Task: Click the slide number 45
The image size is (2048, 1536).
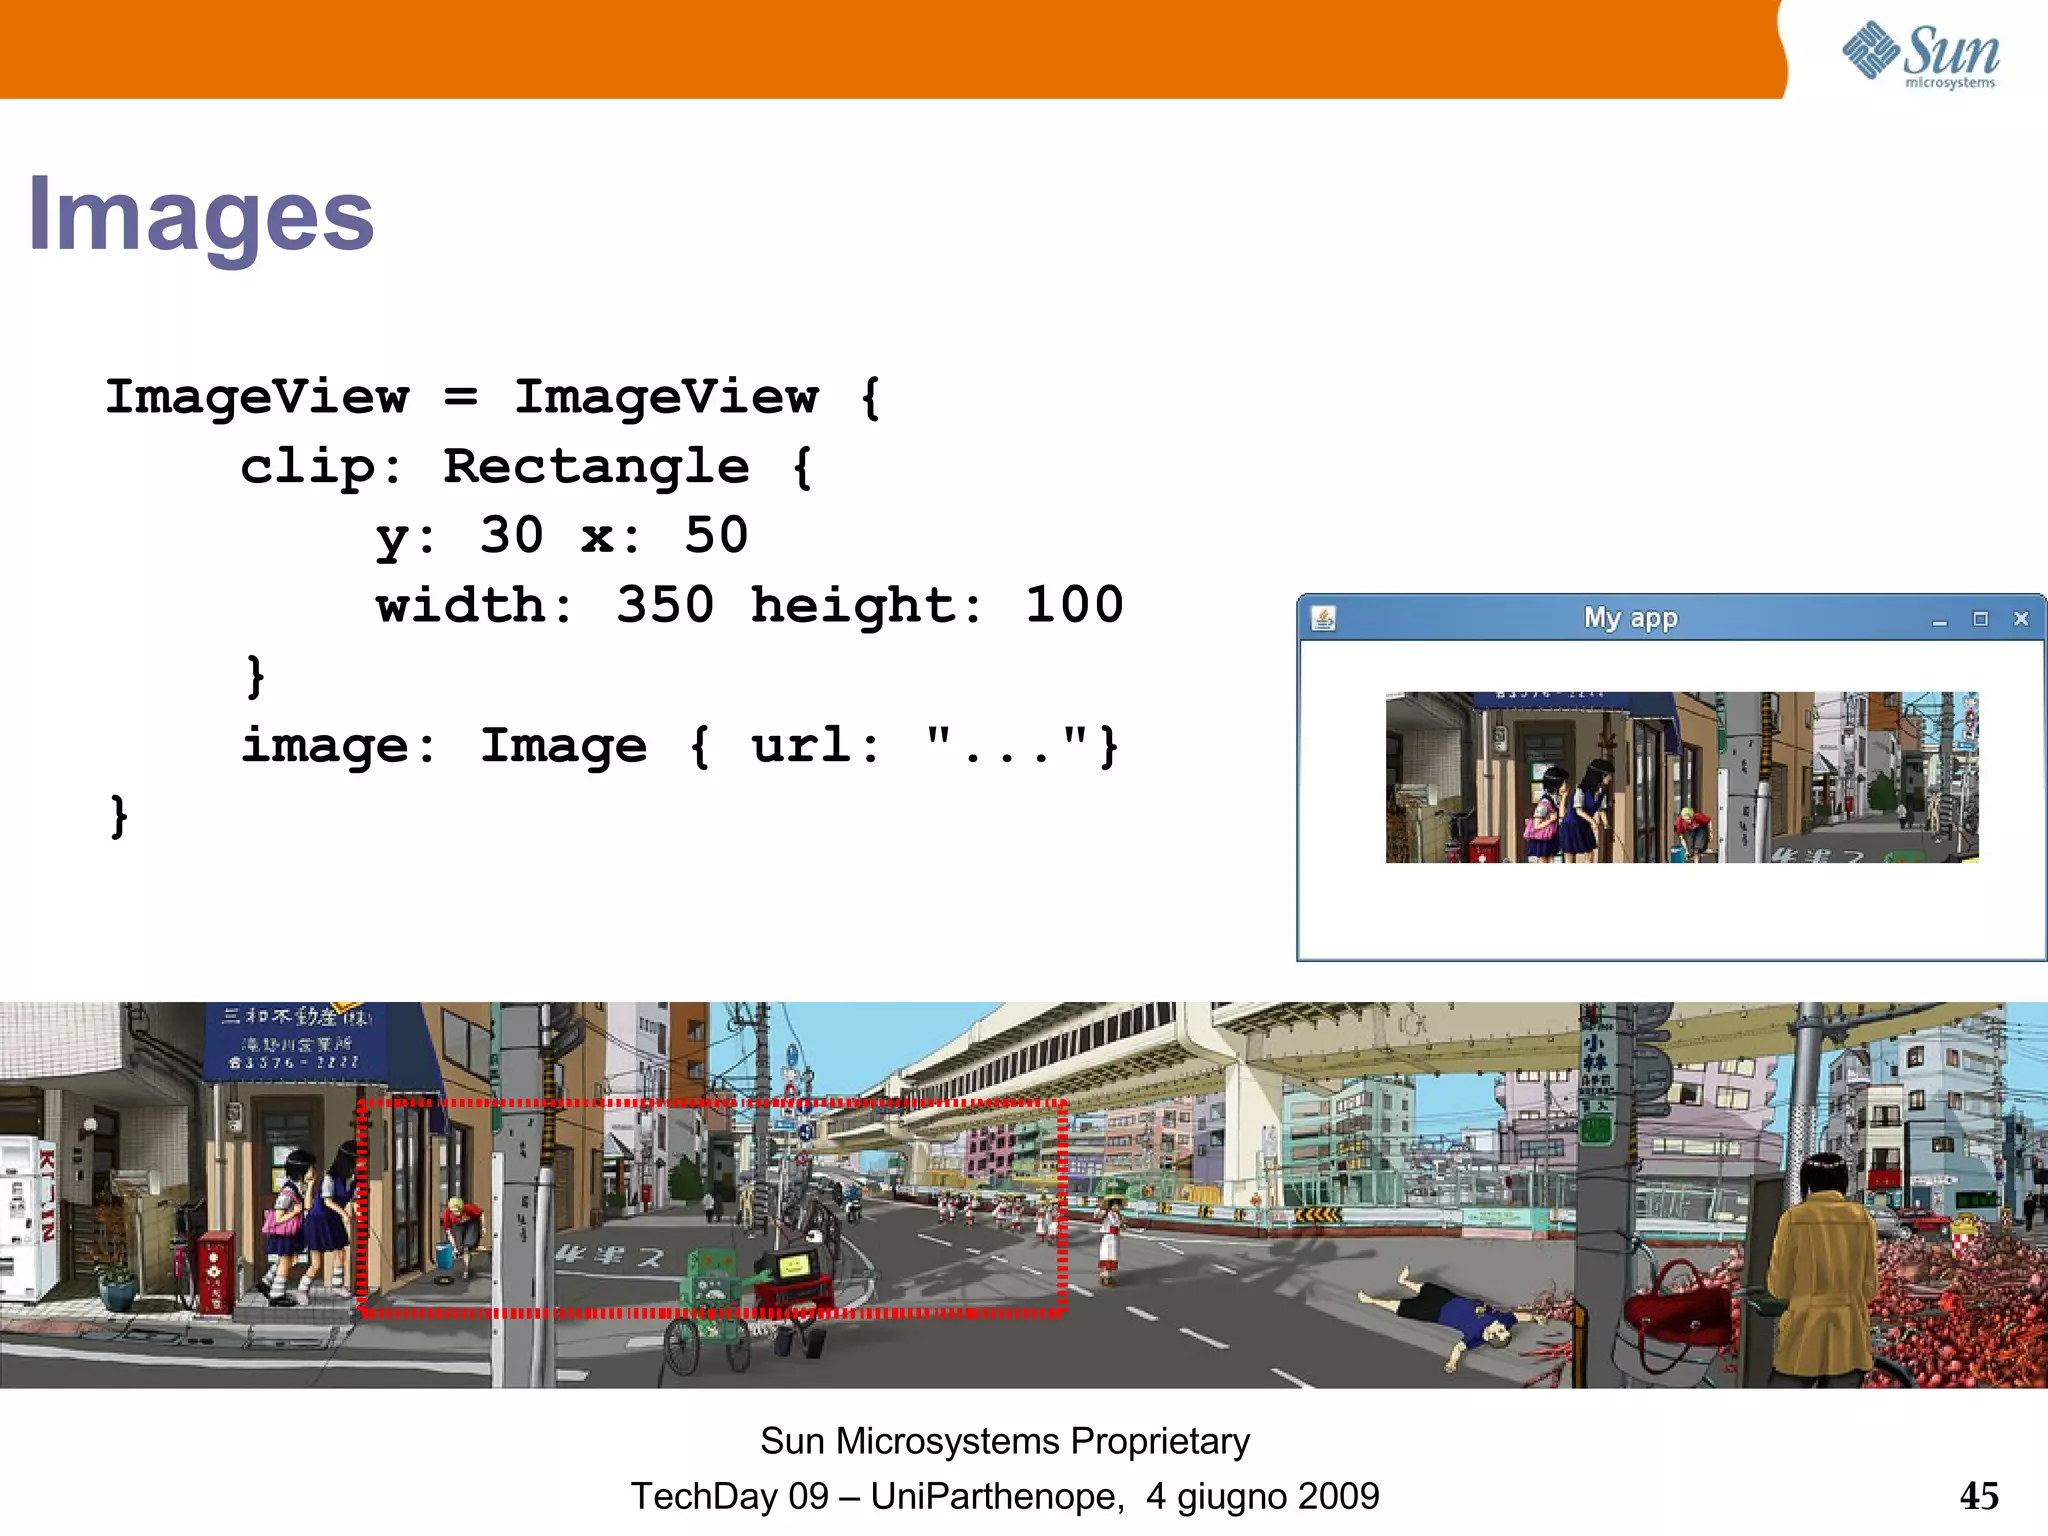Action: (x=1979, y=1496)
